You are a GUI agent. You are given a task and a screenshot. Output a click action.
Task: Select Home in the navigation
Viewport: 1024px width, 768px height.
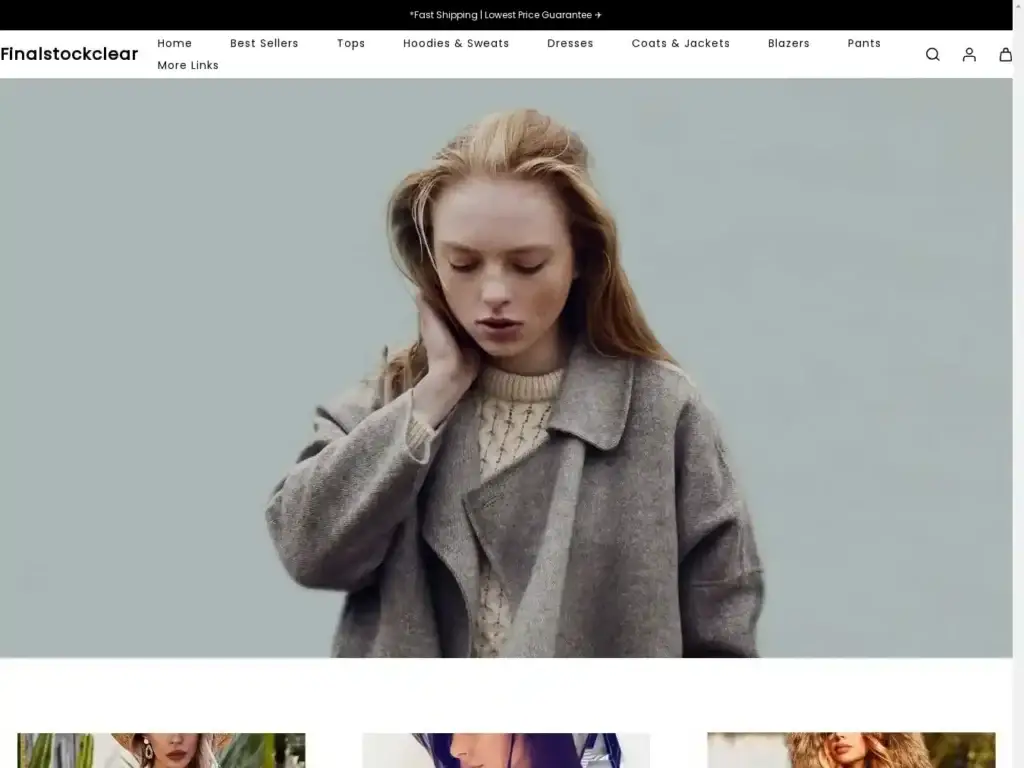coord(174,43)
